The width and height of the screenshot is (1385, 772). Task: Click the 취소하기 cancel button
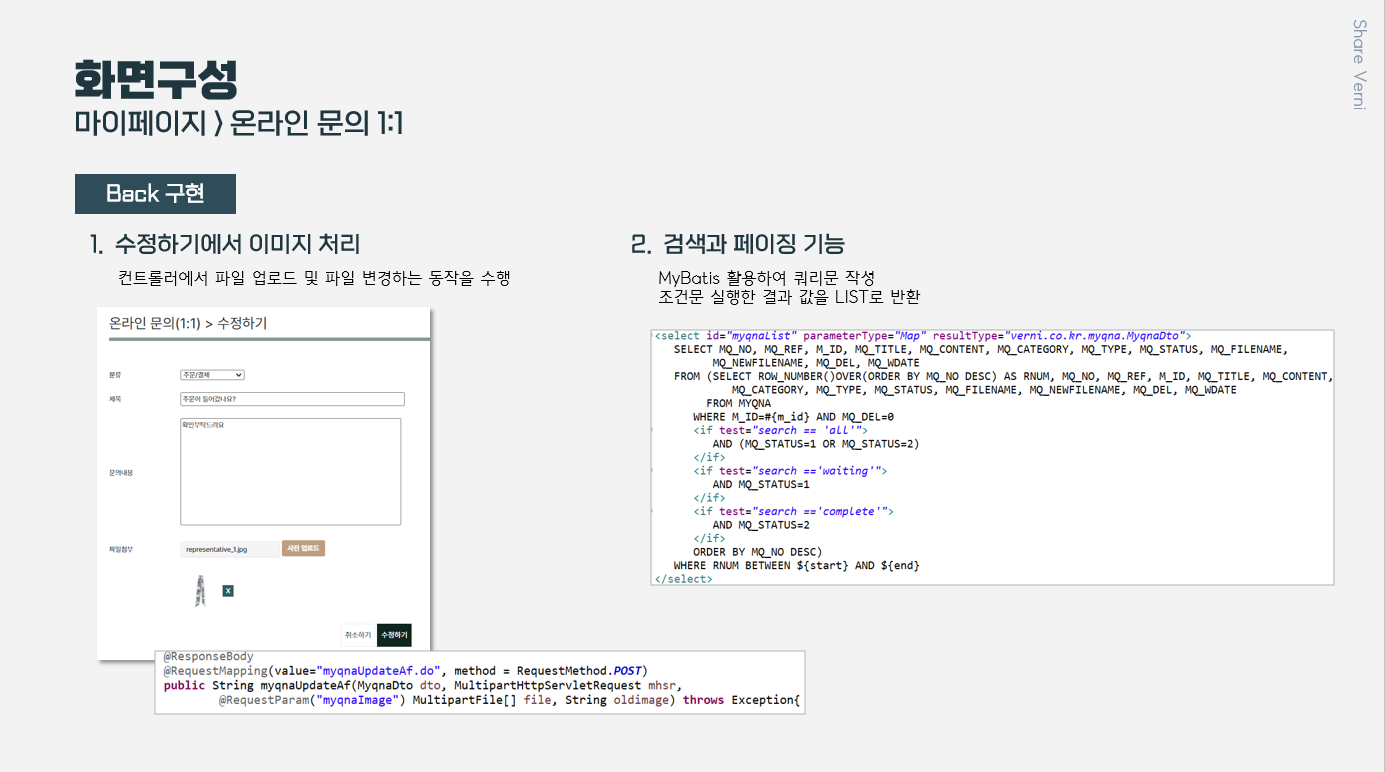point(357,635)
